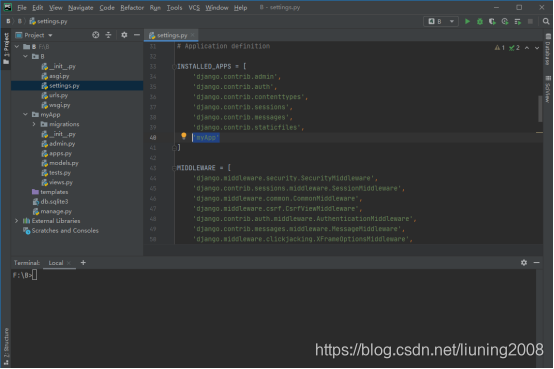554x369 pixels.
Task: Click the intention lightbulb on line 40
Action: [x=183, y=136]
